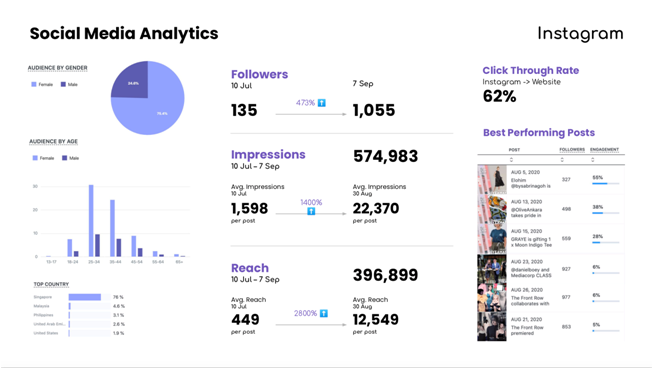Viewport: 653px width, 369px height.
Task: Click the Click Through Rate heading
Action: coord(531,70)
